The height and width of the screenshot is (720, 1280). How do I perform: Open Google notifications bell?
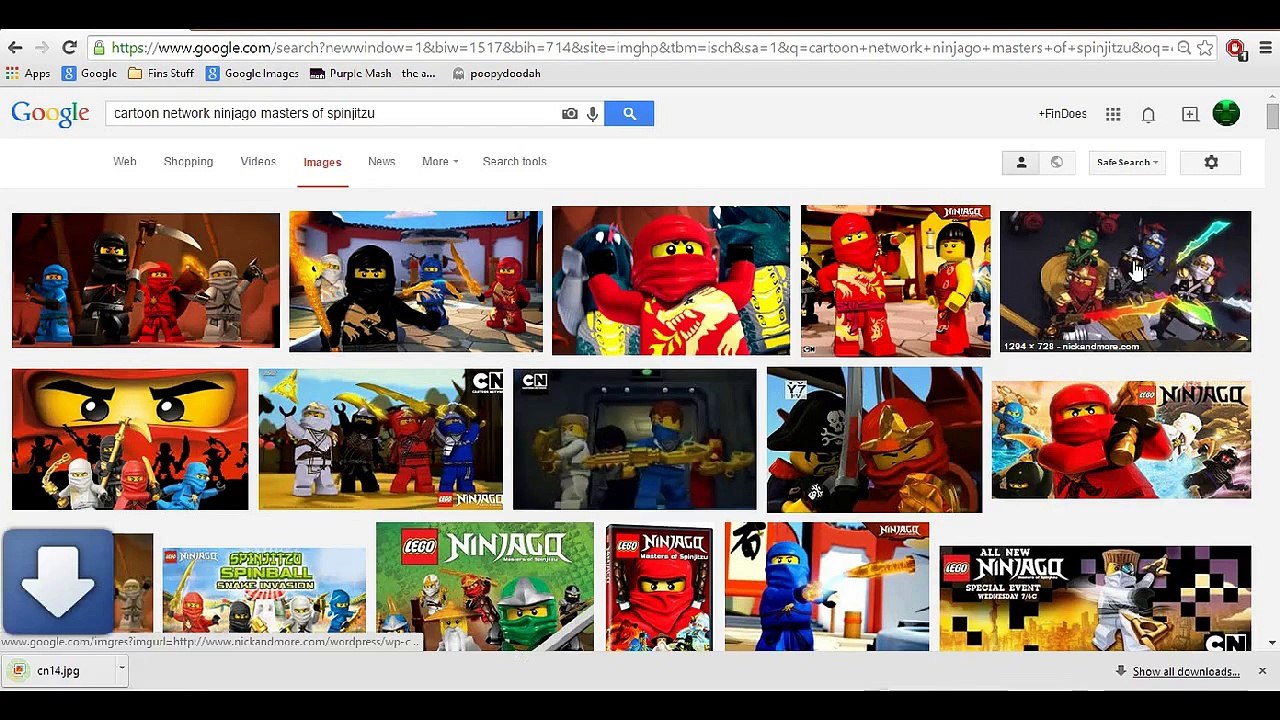tap(1149, 115)
